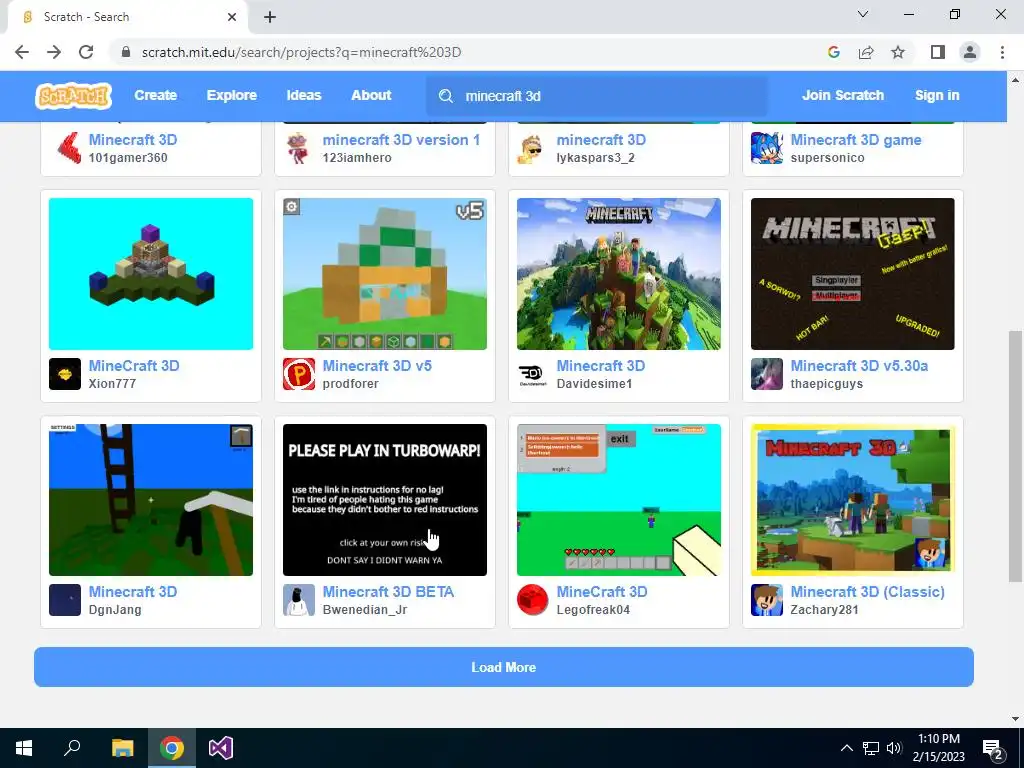Open Windows taskbar search
The image size is (1024, 768).
pyautogui.click(x=72, y=748)
